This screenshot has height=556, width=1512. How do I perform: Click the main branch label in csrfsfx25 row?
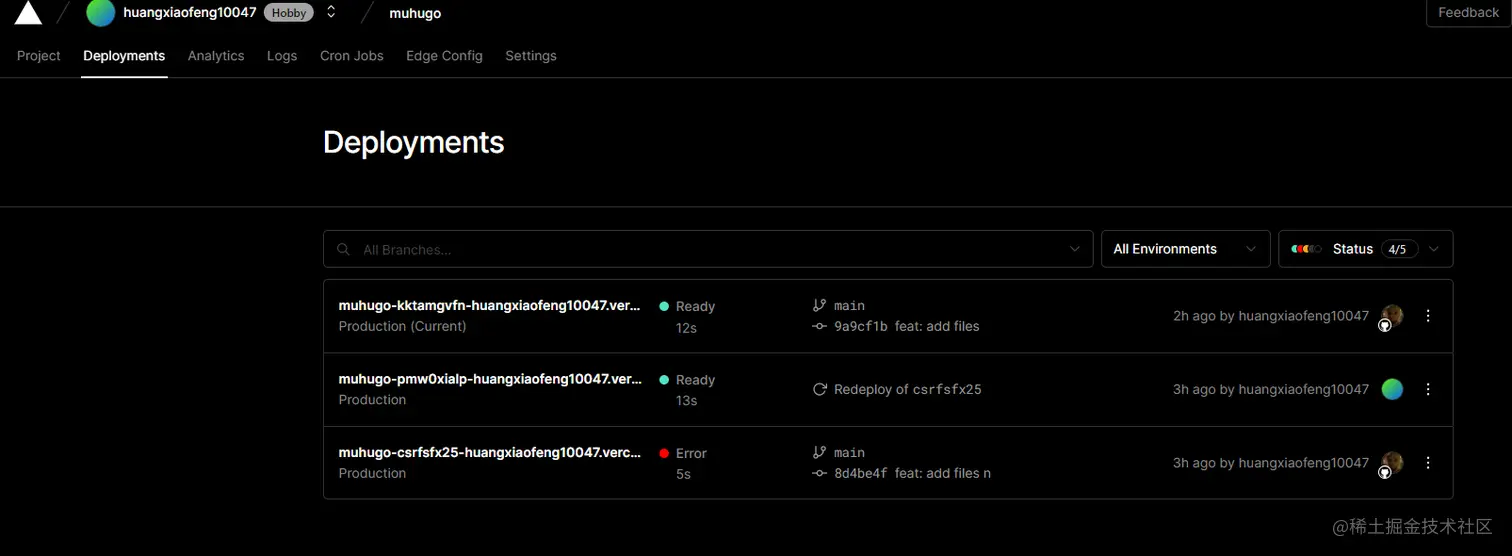(849, 453)
